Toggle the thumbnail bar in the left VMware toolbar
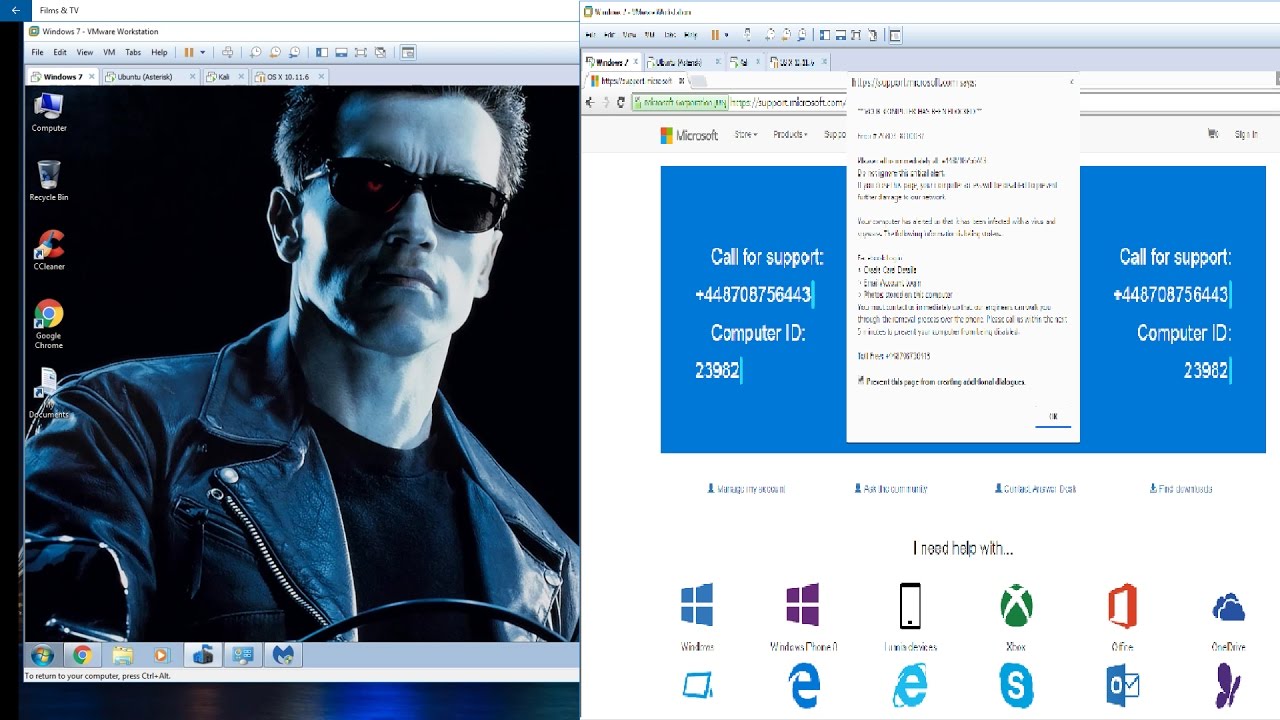The image size is (1280, 720). point(341,52)
